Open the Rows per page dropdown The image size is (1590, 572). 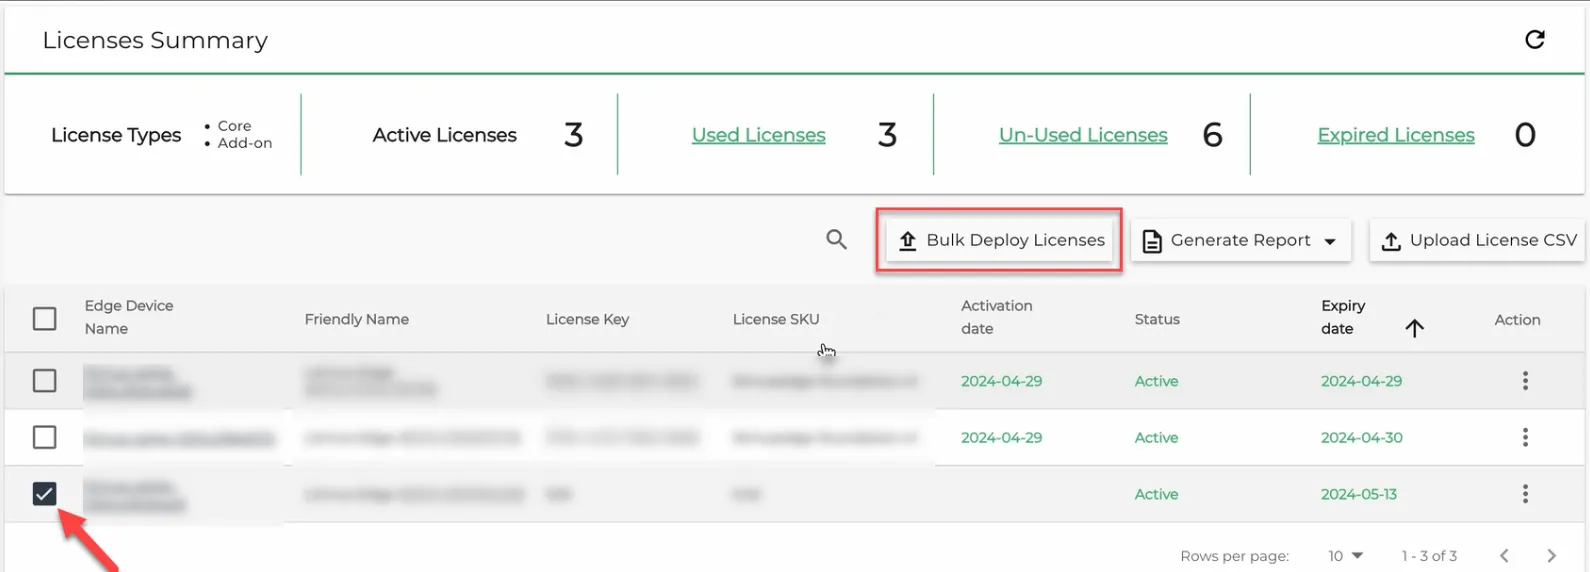pyautogui.click(x=1346, y=556)
